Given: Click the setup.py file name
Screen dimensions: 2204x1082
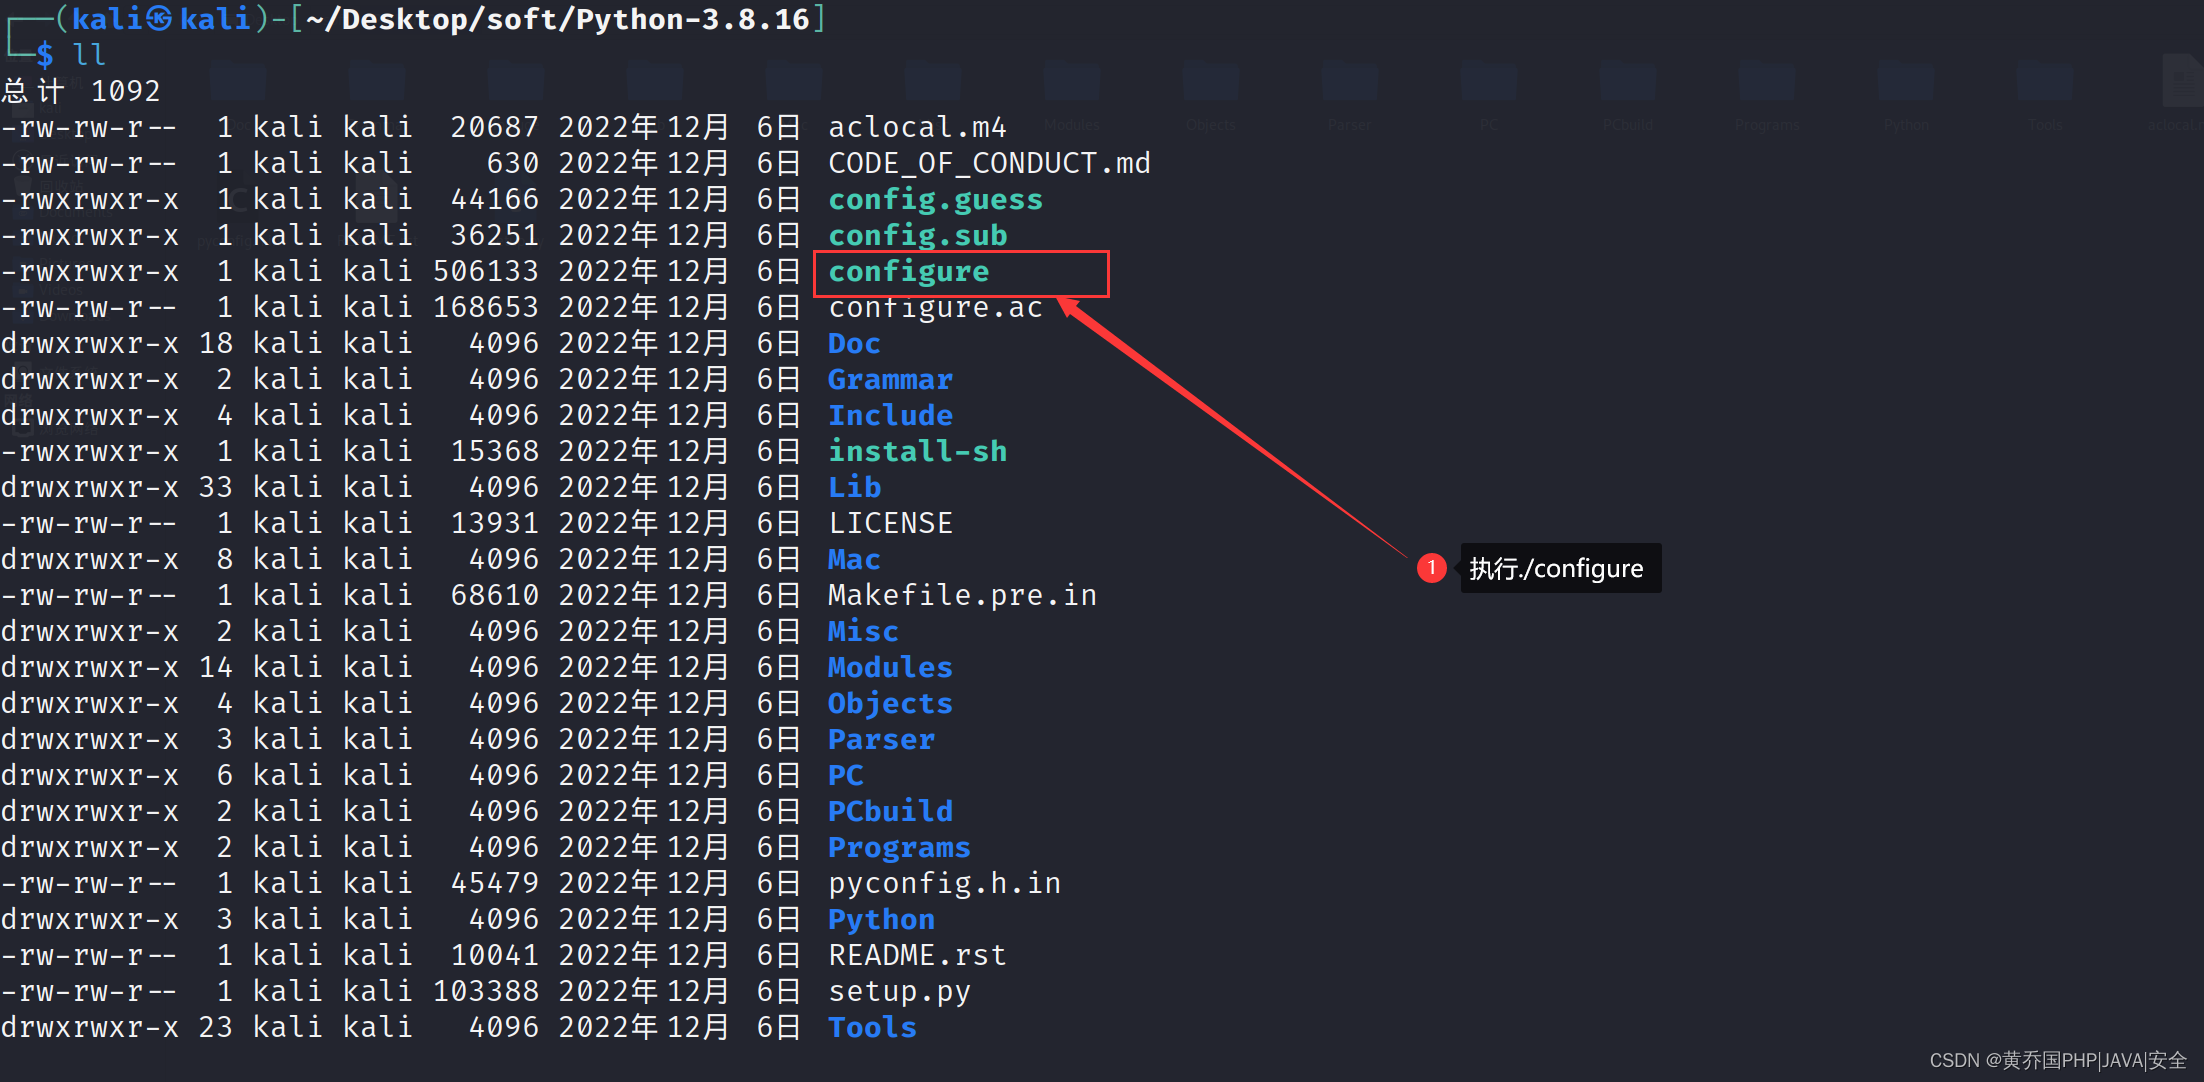Looking at the screenshot, I should [899, 992].
